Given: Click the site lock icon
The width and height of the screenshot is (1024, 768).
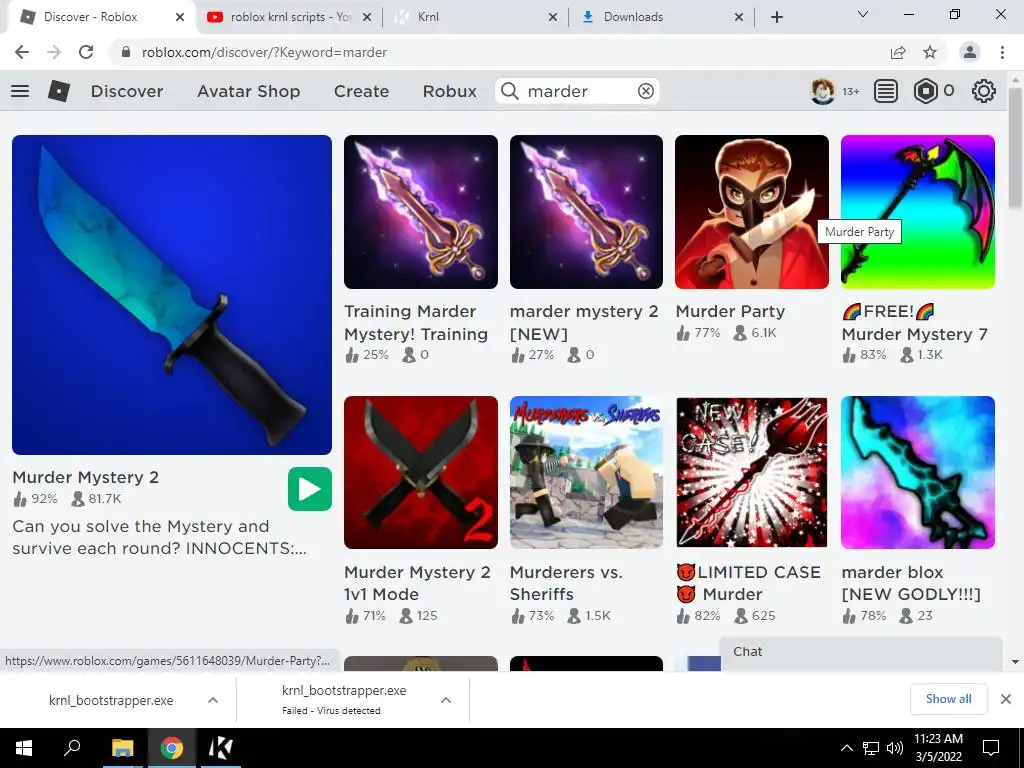Looking at the screenshot, I should pyautogui.click(x=126, y=52).
